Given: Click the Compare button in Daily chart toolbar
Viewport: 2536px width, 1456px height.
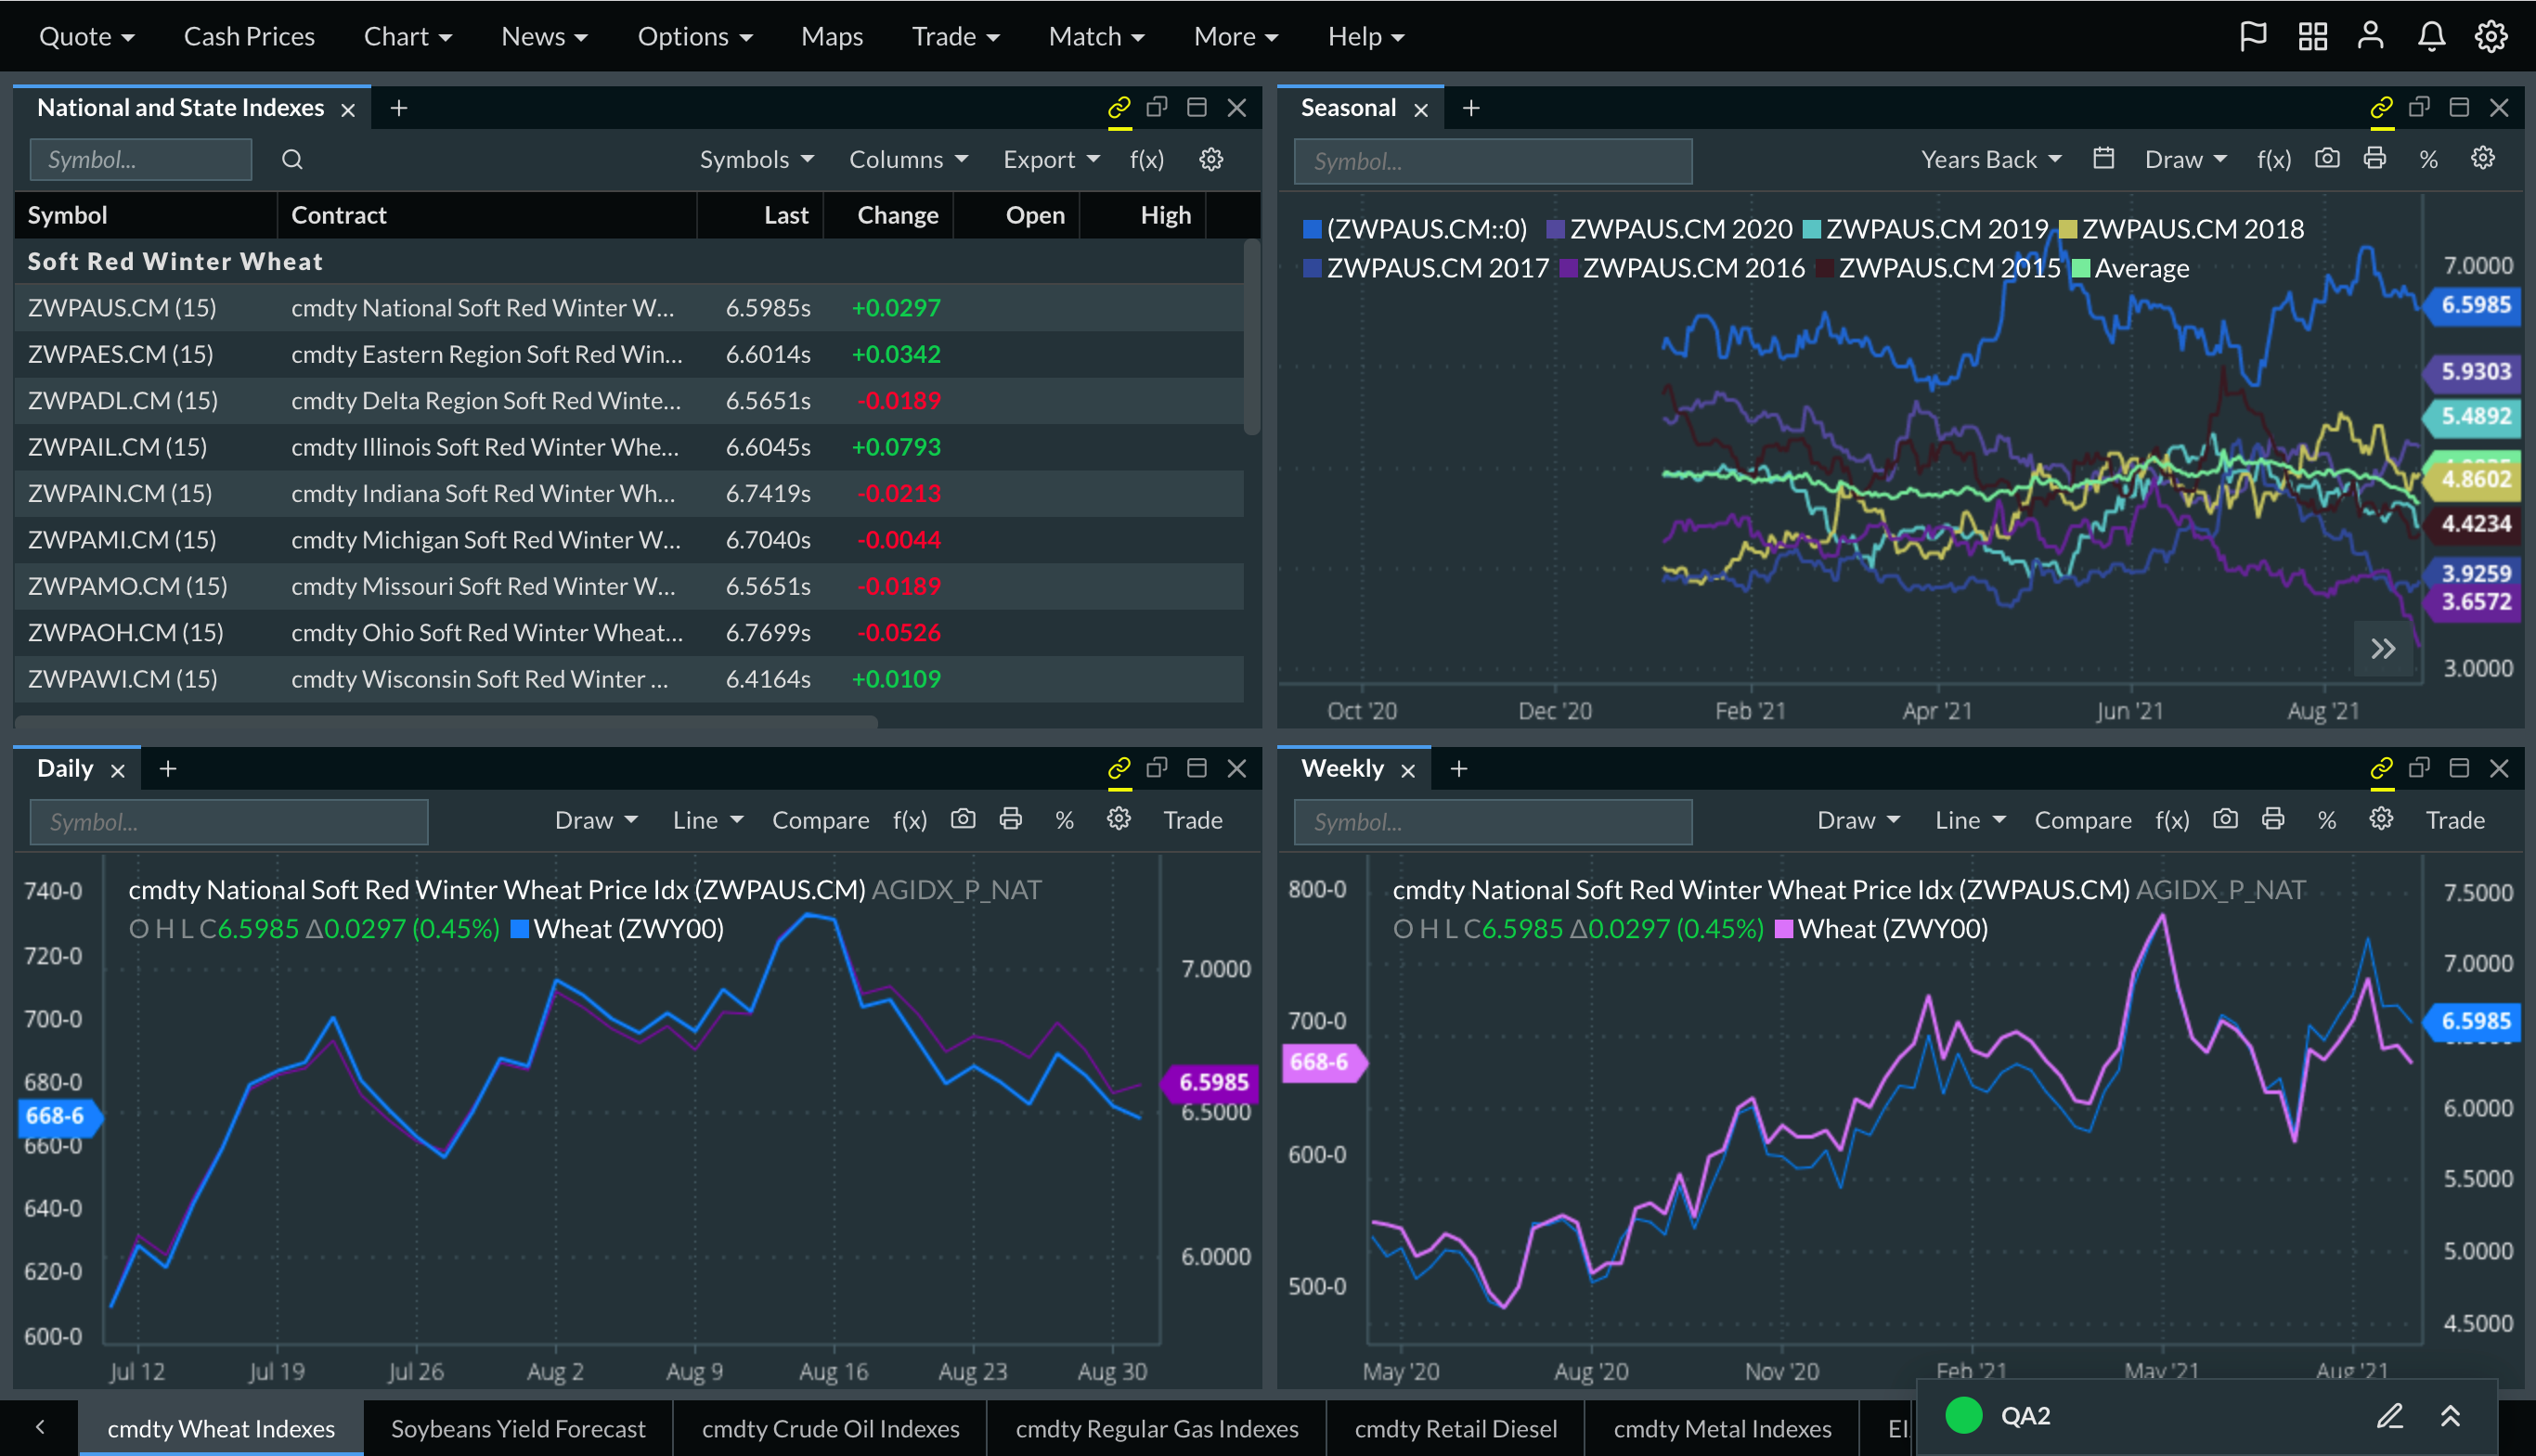Looking at the screenshot, I should point(821,818).
